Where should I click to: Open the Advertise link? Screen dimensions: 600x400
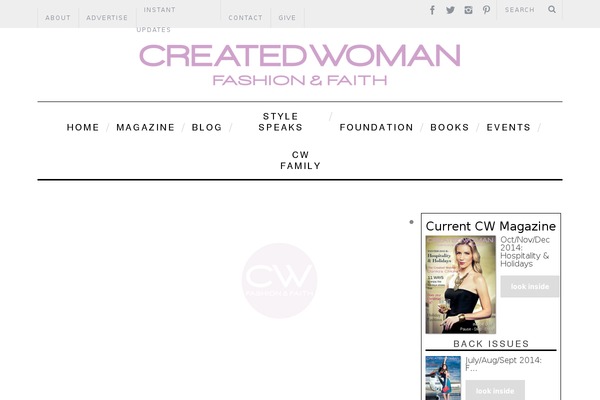coord(107,18)
